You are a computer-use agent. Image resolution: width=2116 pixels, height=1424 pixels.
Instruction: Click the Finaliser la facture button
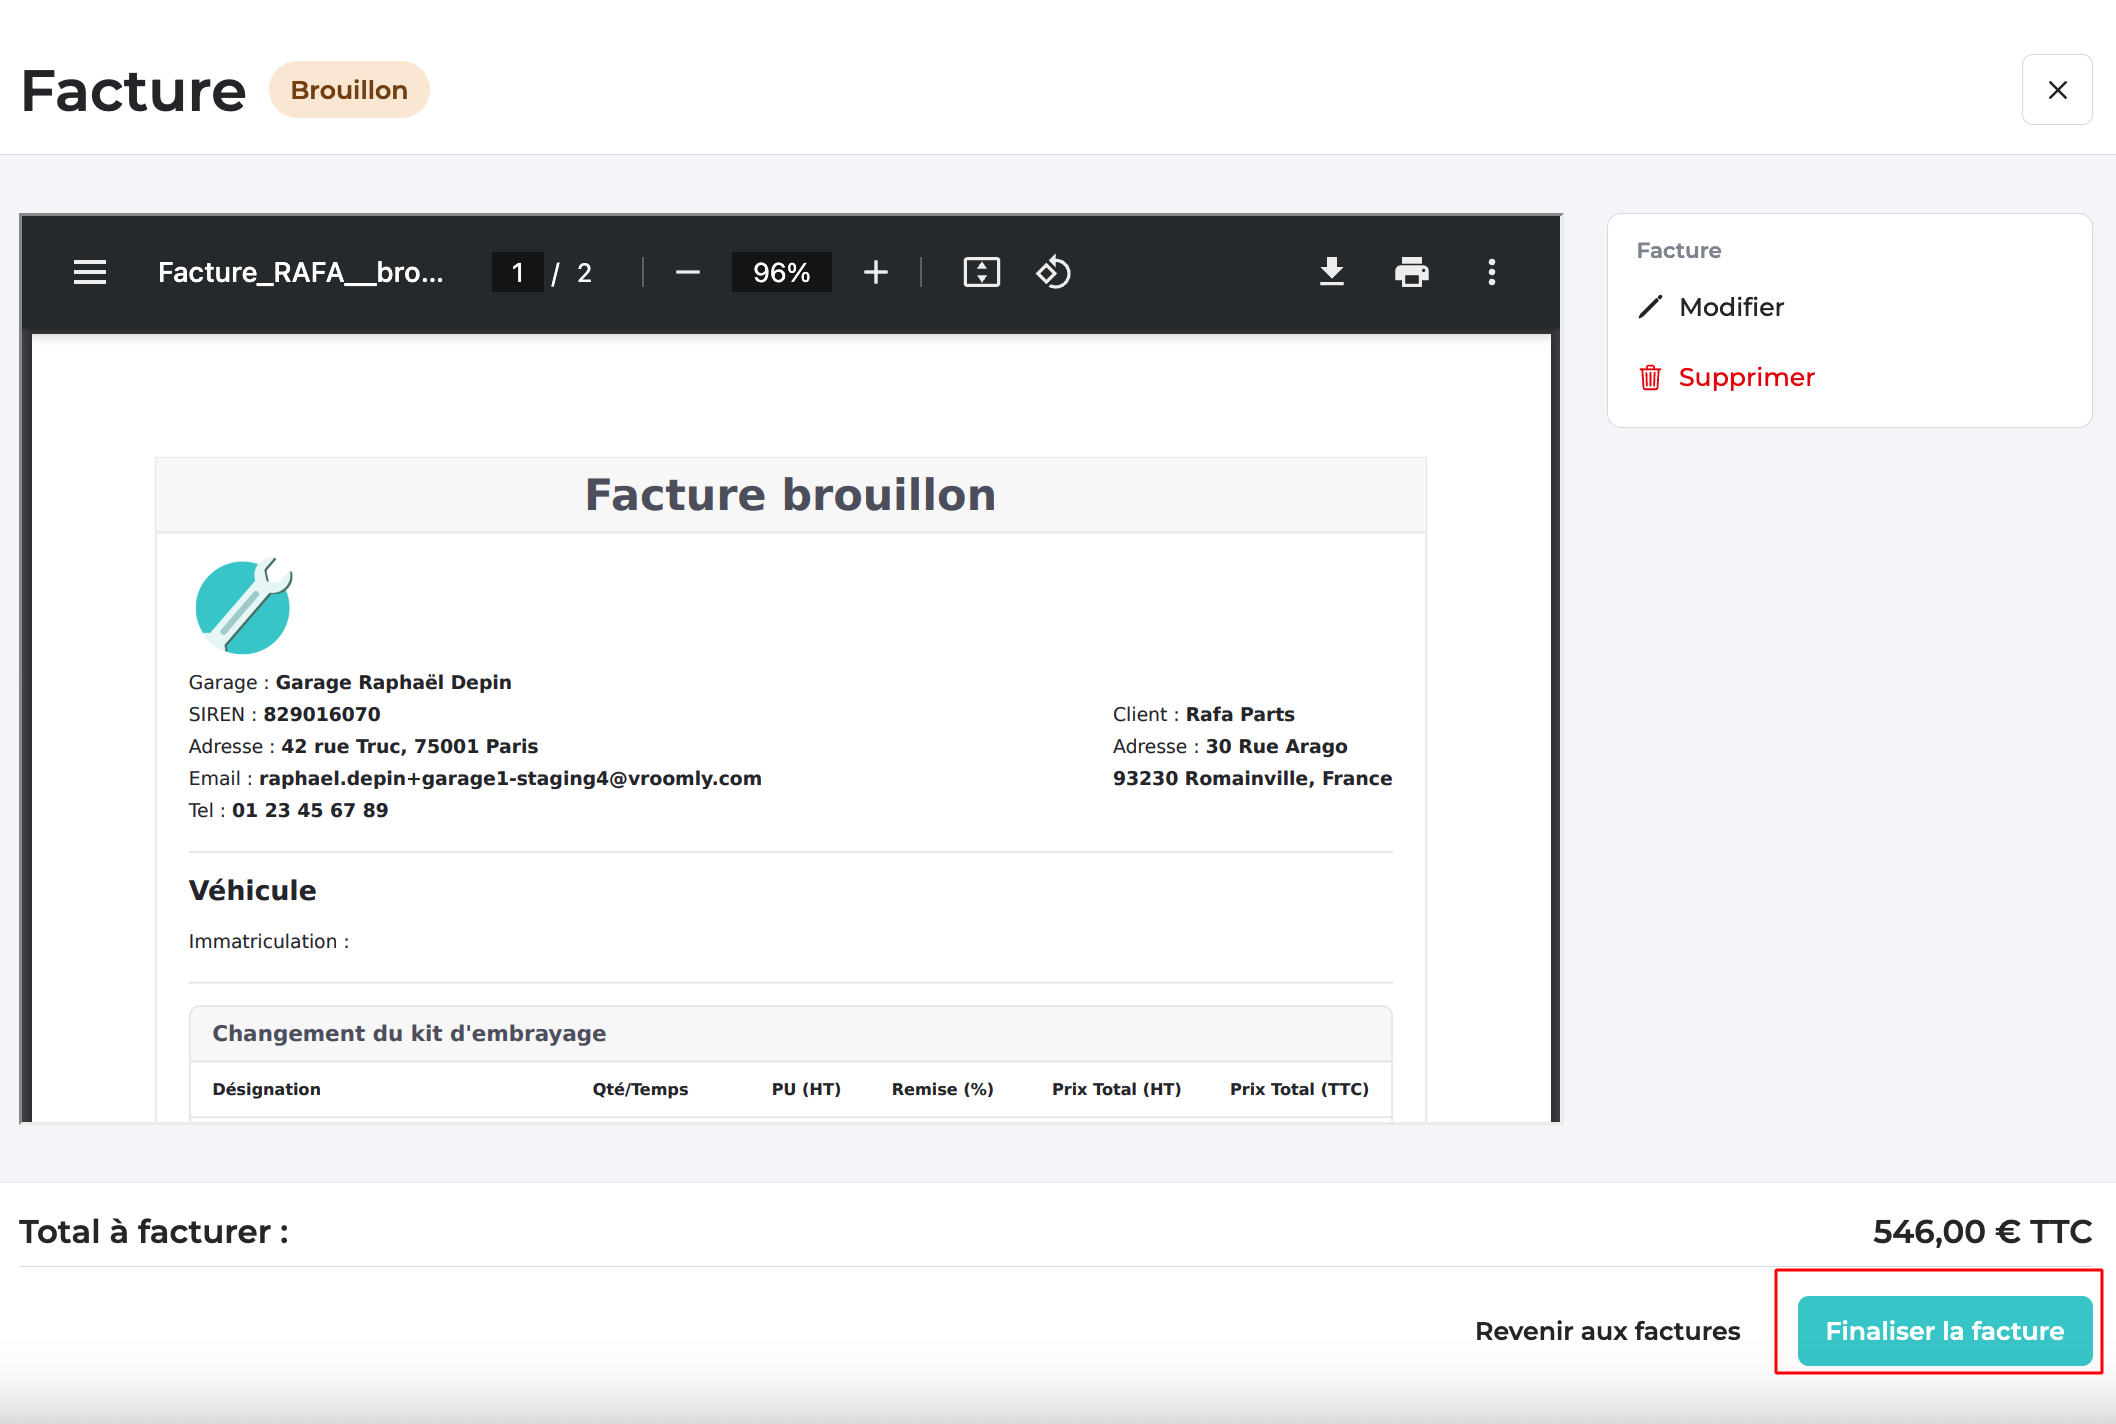pos(1944,1331)
